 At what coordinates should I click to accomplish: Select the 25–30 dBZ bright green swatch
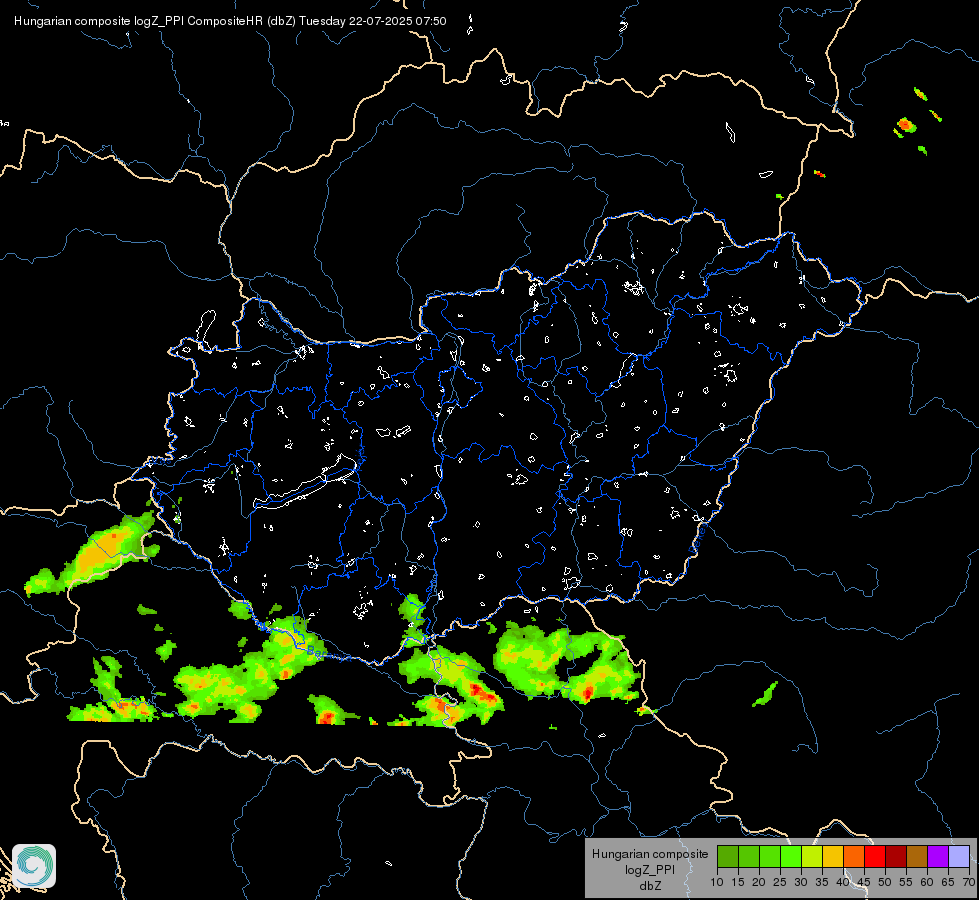[x=790, y=856]
